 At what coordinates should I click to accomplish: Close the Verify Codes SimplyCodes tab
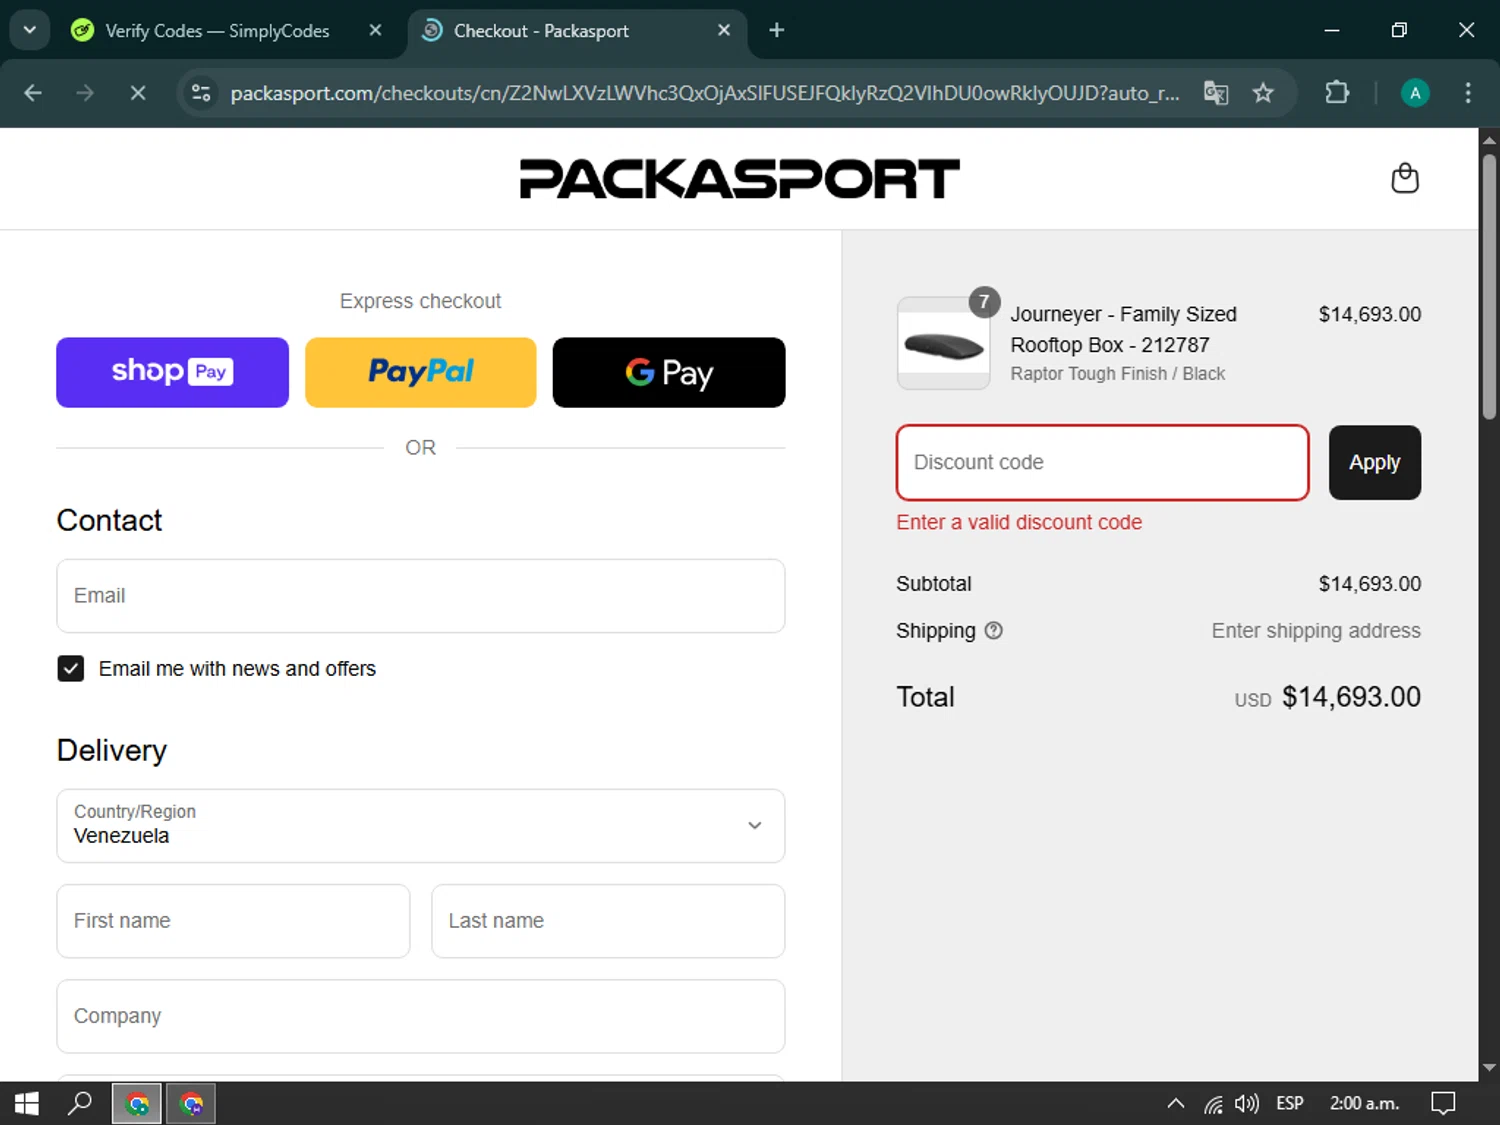click(375, 31)
